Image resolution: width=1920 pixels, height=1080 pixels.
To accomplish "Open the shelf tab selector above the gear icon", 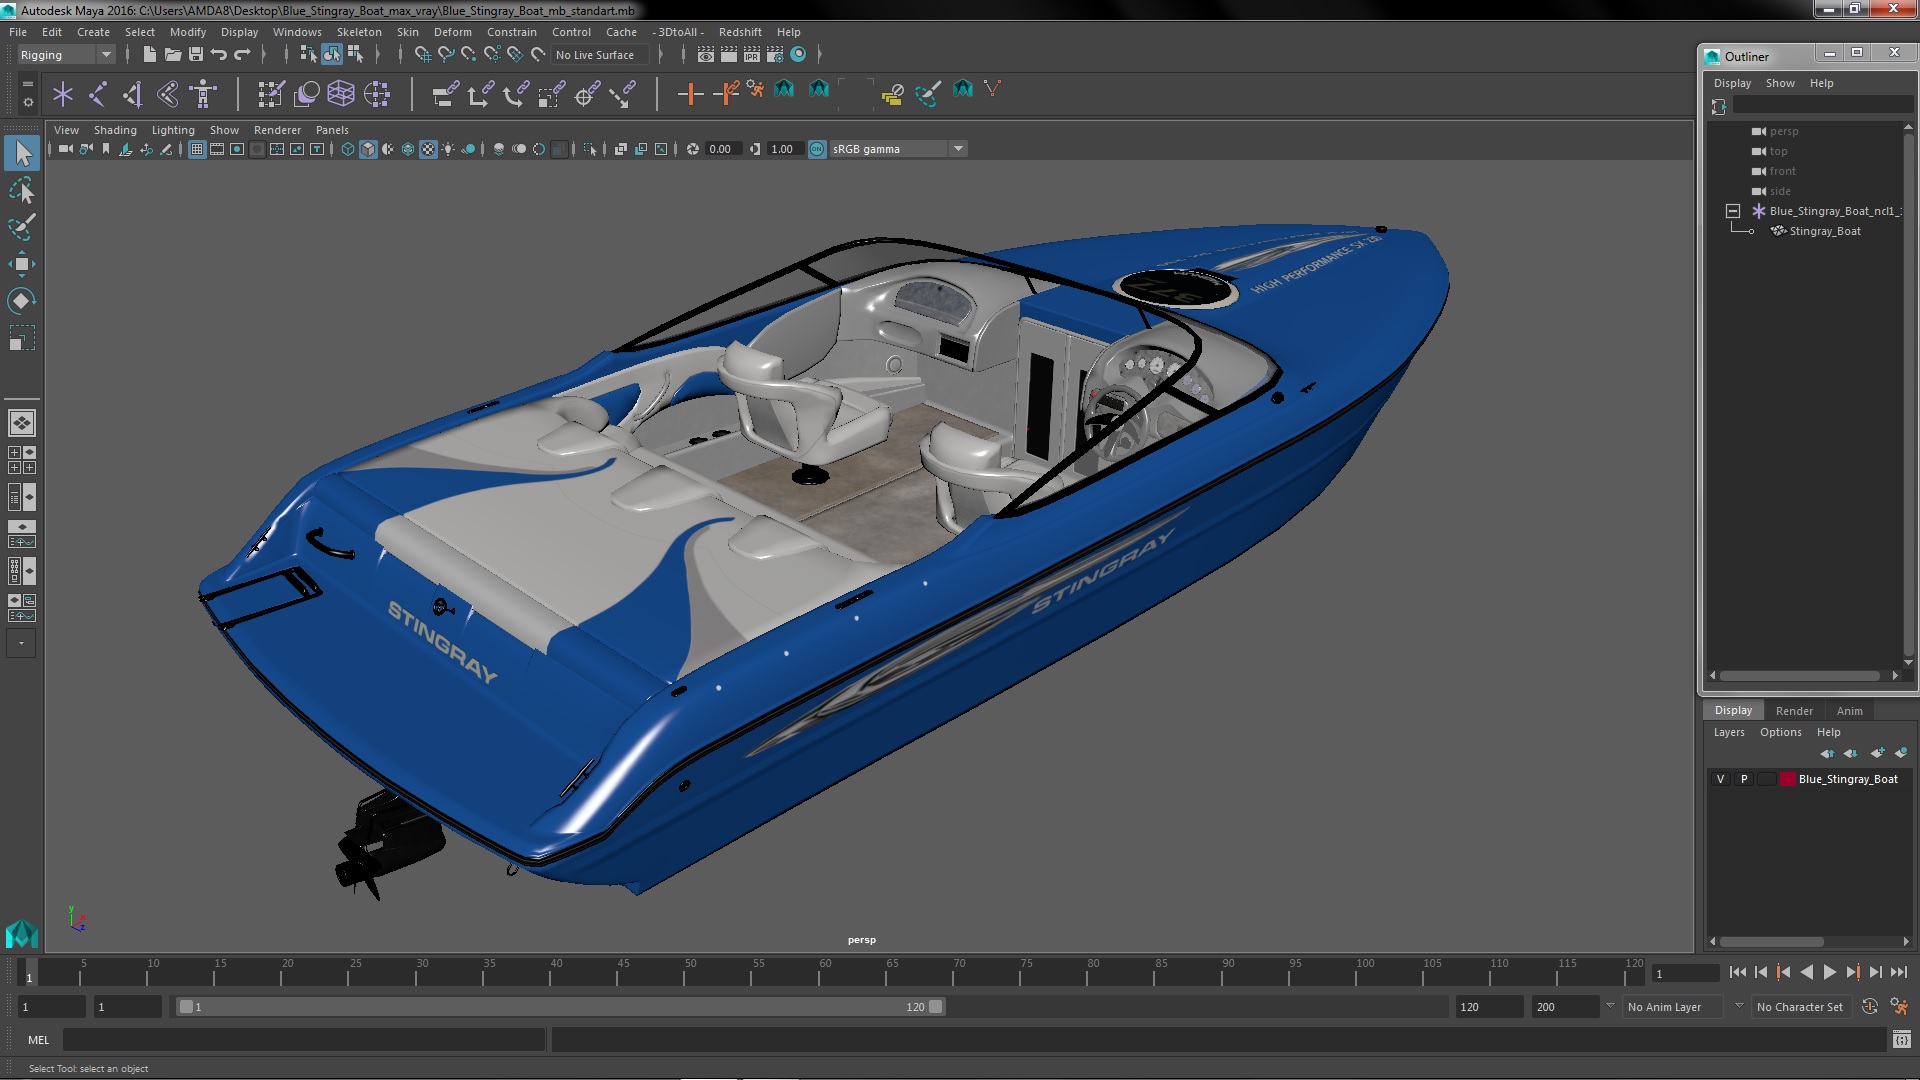I will click(27, 83).
